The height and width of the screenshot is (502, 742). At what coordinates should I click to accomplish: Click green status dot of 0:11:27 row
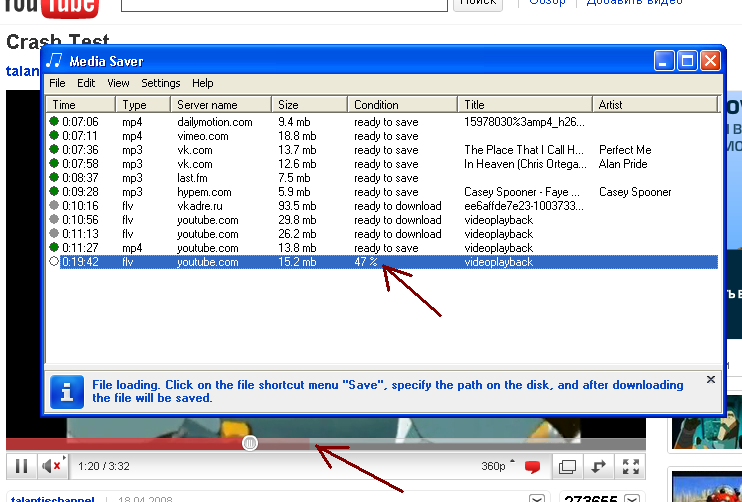54,247
